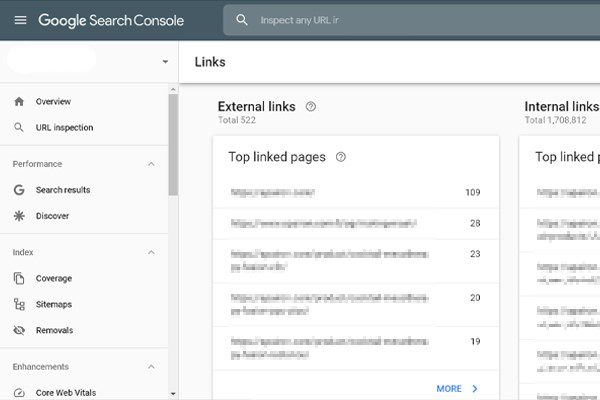Image resolution: width=600 pixels, height=400 pixels.
Task: Open the hamburger navigation menu
Action: [x=20, y=20]
